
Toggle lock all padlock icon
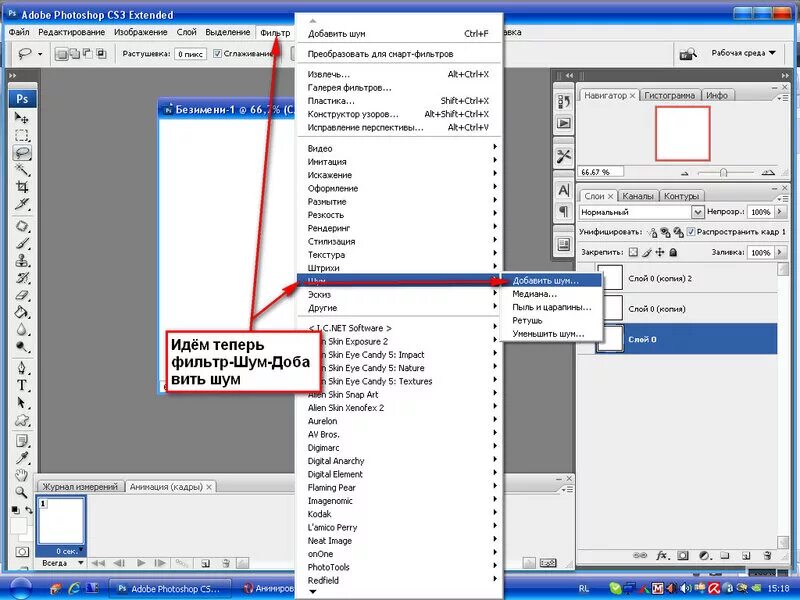pyautogui.click(x=673, y=252)
